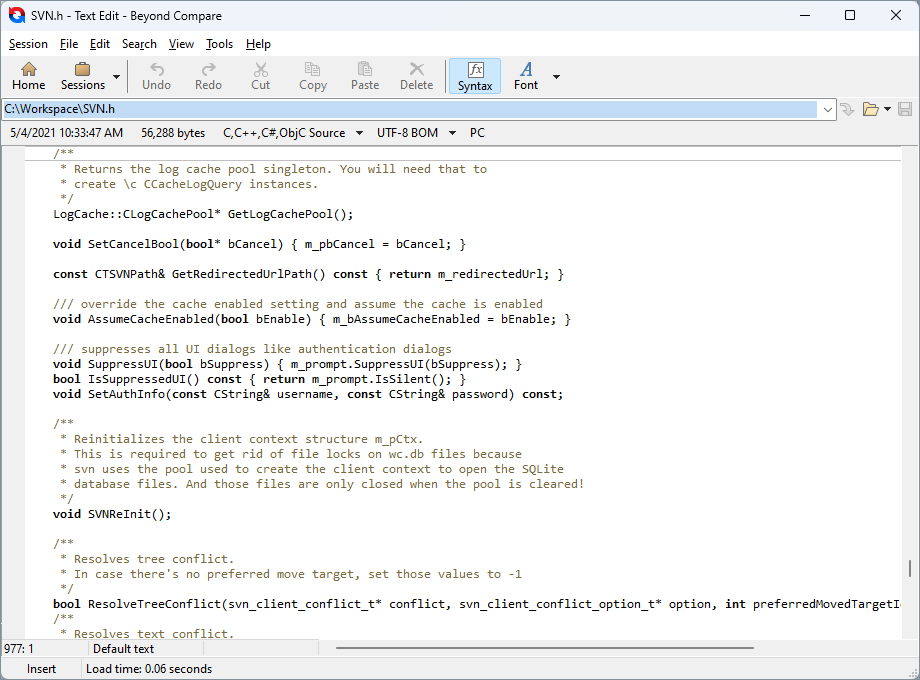920x680 pixels.
Task: Open the Search menu
Action: (139, 43)
